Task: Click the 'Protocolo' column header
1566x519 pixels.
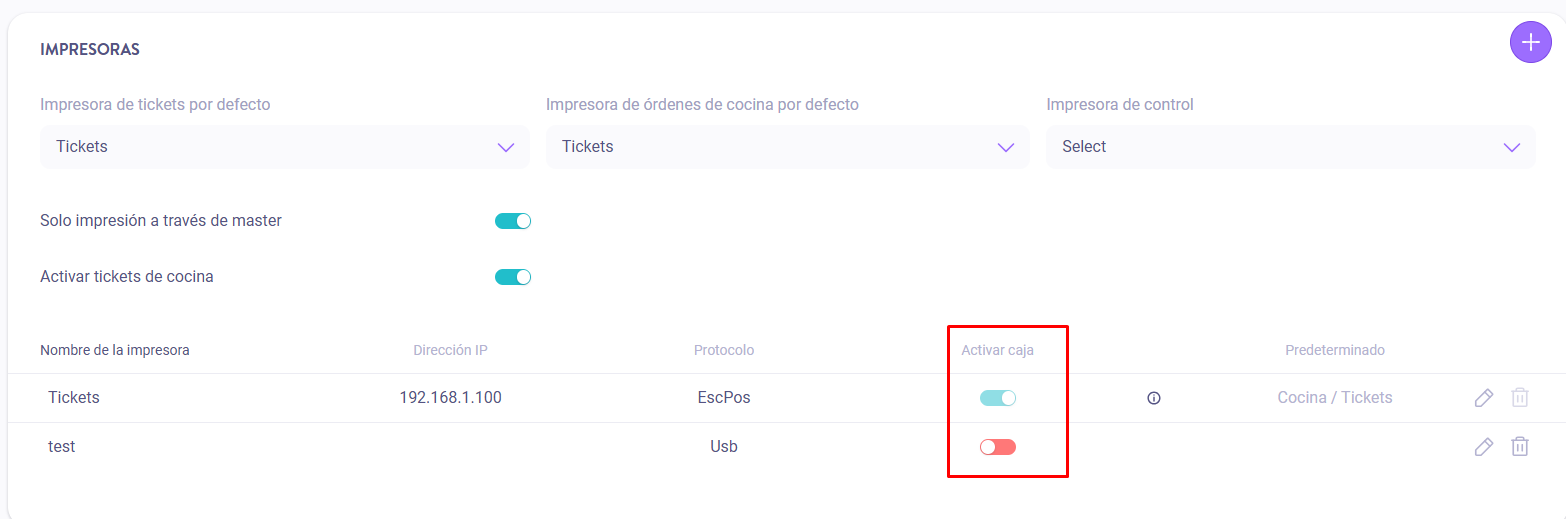Action: click(x=724, y=350)
